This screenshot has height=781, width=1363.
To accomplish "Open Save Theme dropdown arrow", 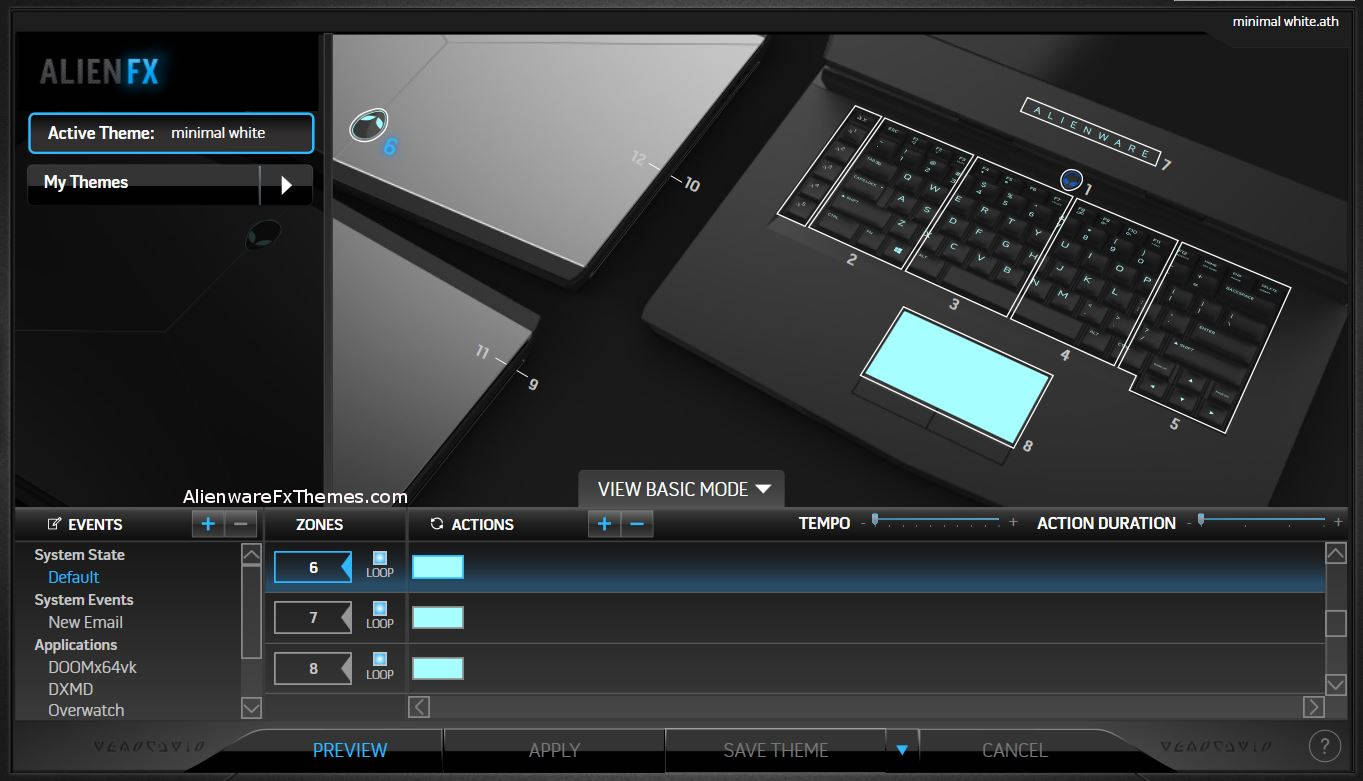I will (902, 750).
